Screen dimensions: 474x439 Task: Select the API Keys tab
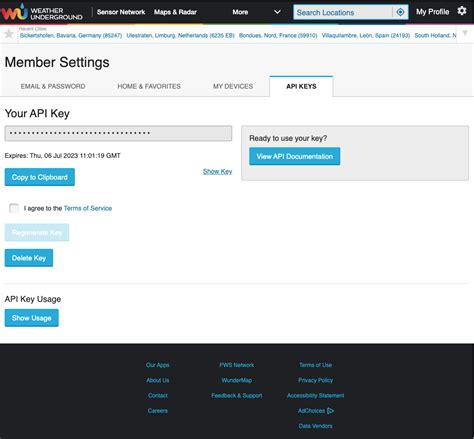[301, 86]
